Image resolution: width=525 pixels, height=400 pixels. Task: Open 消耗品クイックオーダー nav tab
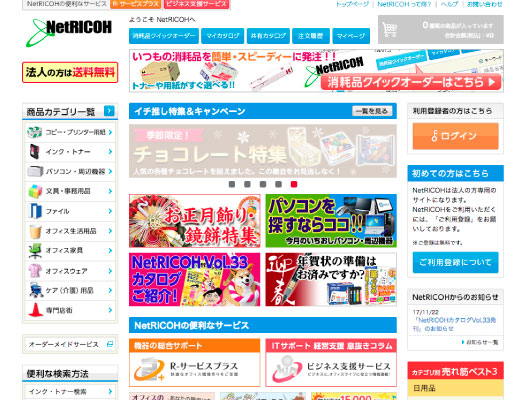pos(164,36)
